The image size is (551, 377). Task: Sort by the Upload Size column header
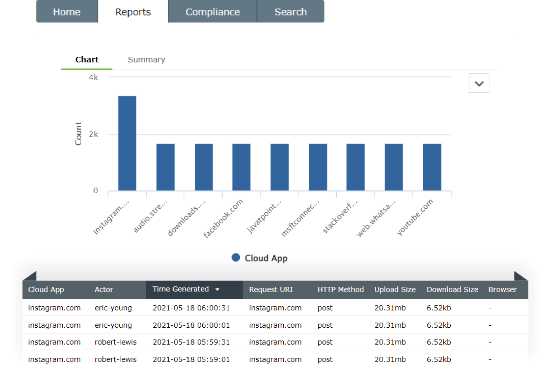[x=395, y=290]
